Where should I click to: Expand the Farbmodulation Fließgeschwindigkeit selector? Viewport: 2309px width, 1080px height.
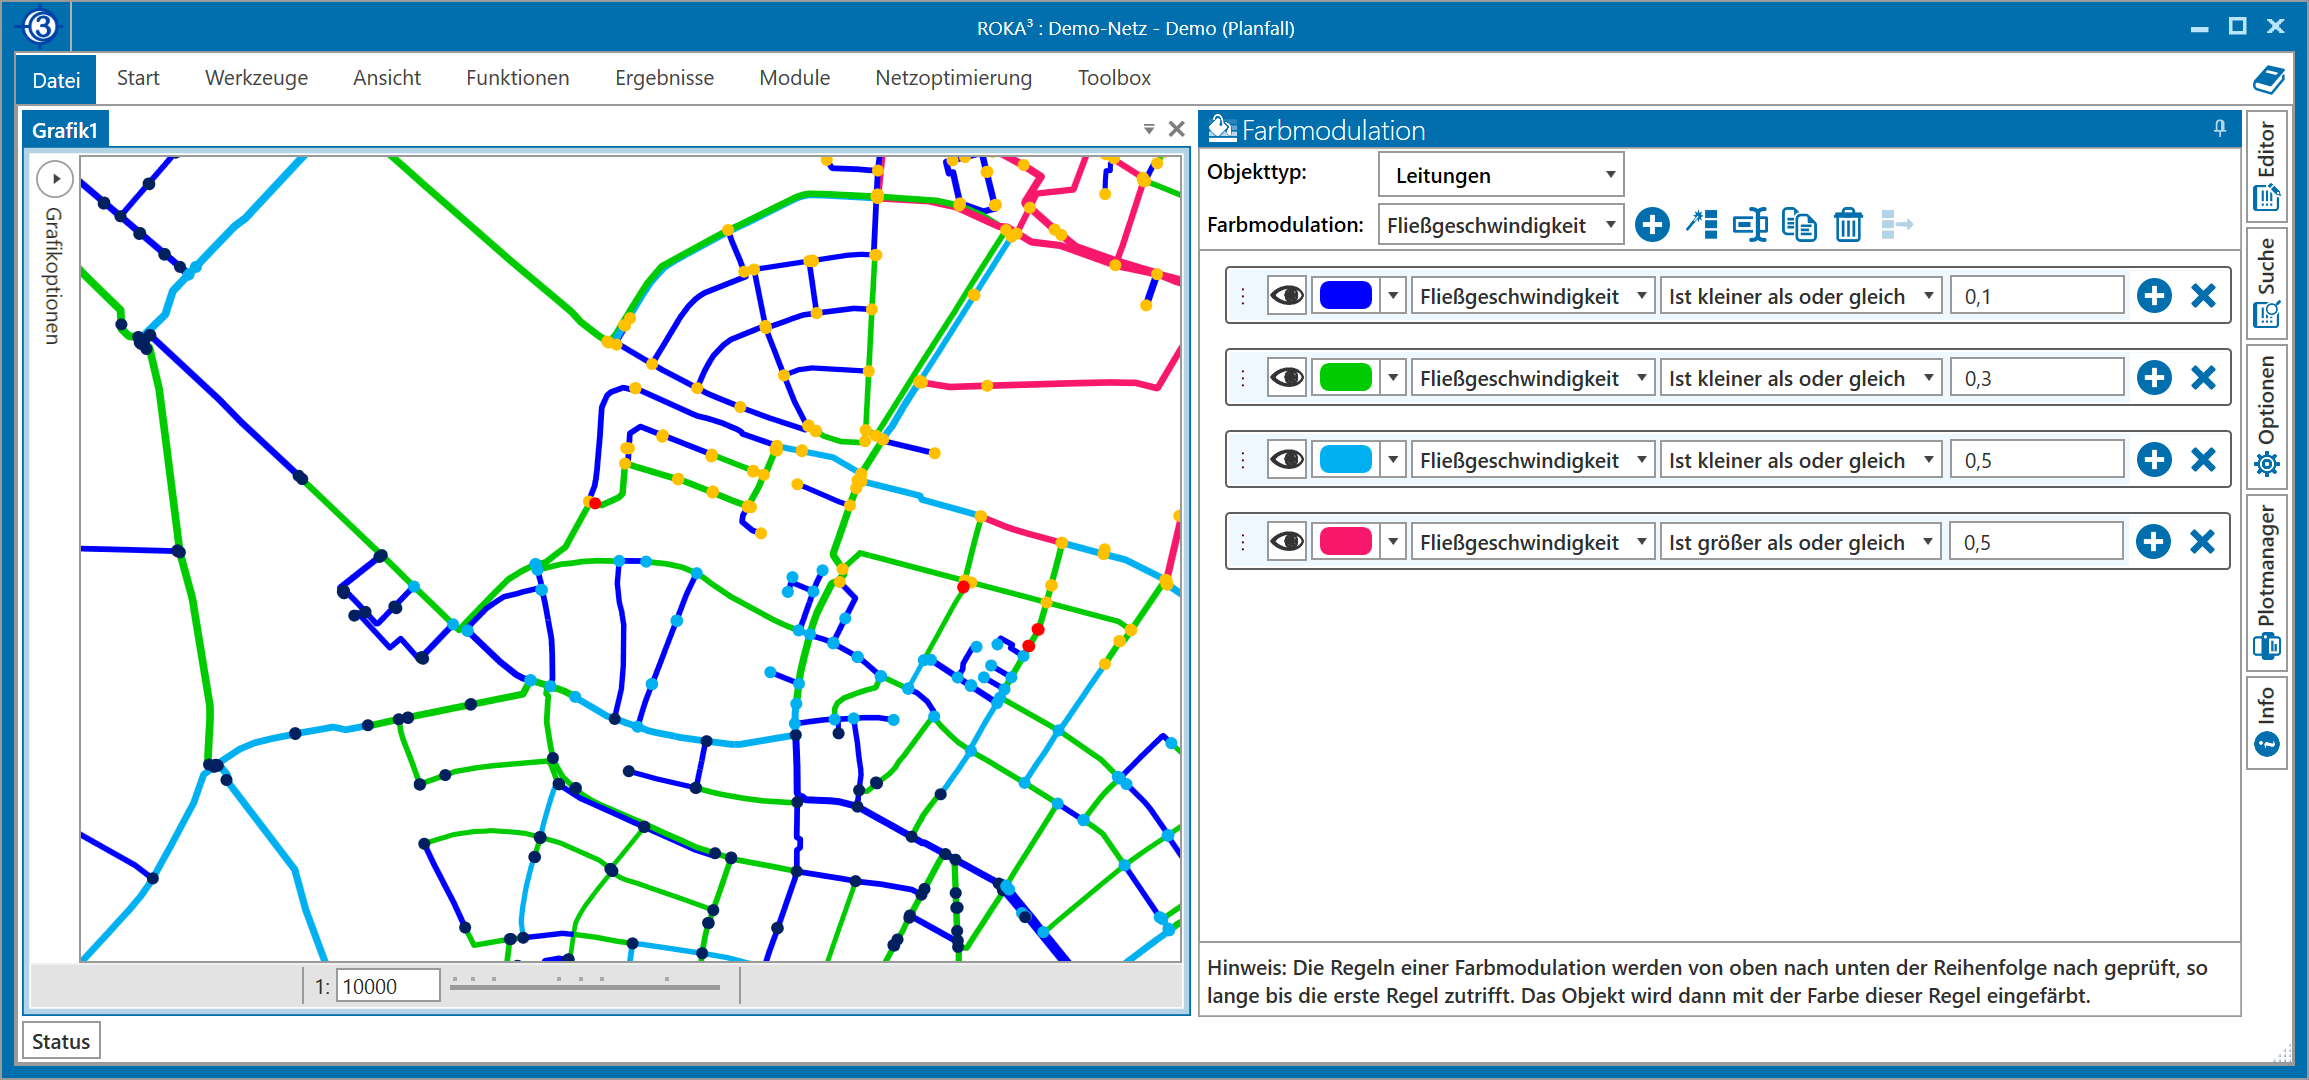(x=1500, y=225)
